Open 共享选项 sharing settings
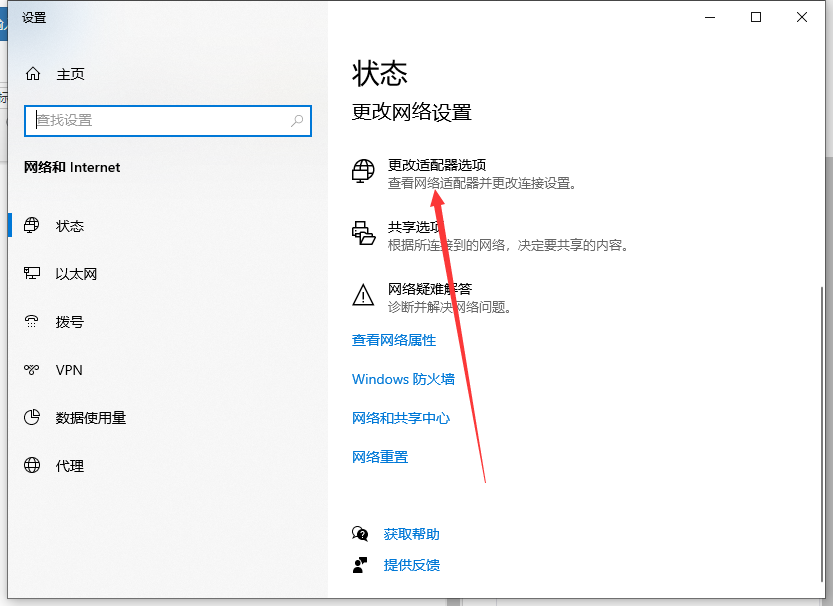 (x=414, y=228)
